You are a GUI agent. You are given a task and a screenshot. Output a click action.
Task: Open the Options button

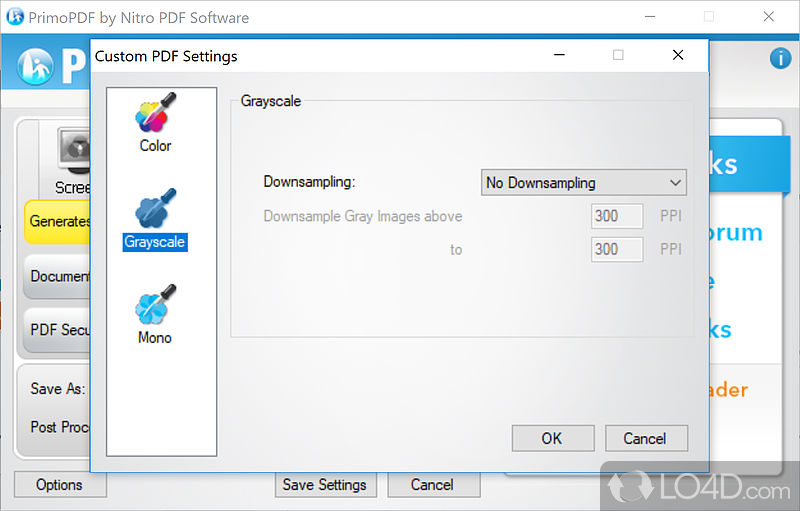60,484
